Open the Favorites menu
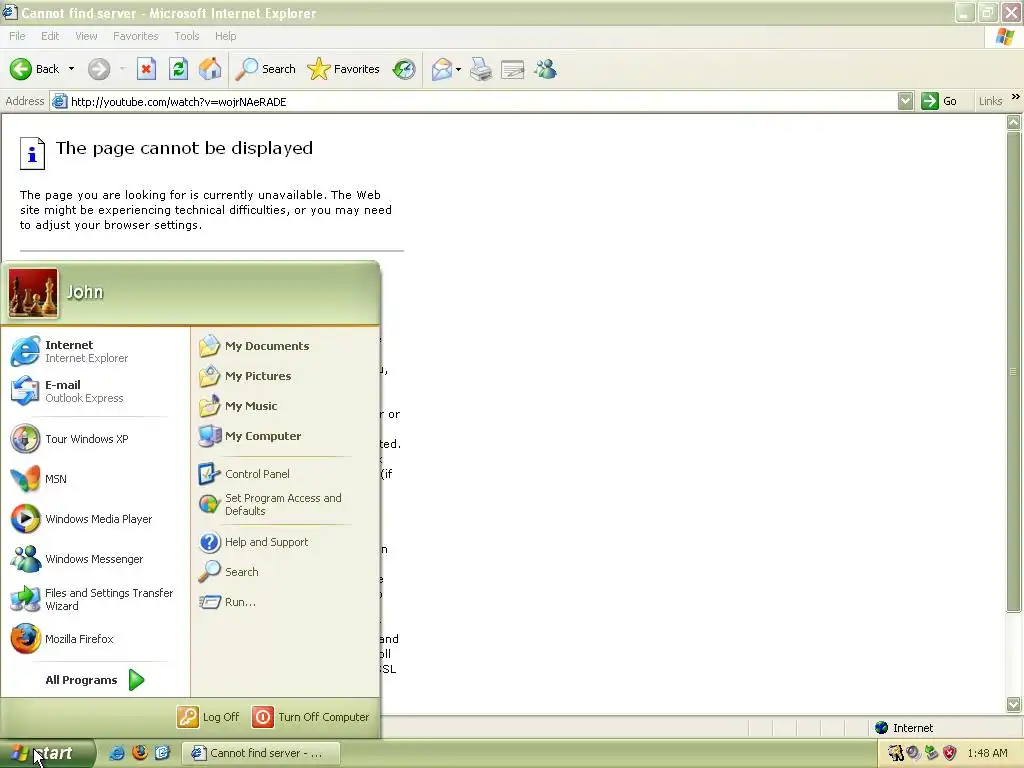This screenshot has width=1024, height=768. pyautogui.click(x=136, y=36)
